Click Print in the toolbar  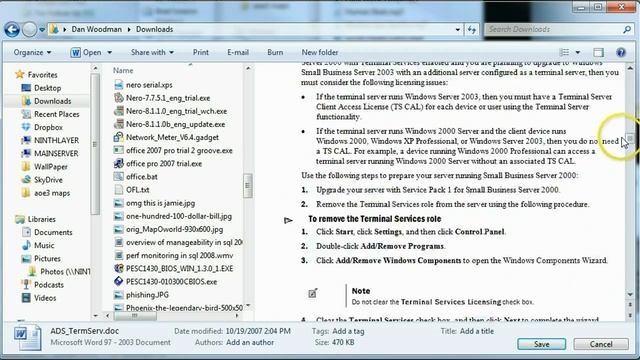(200, 52)
